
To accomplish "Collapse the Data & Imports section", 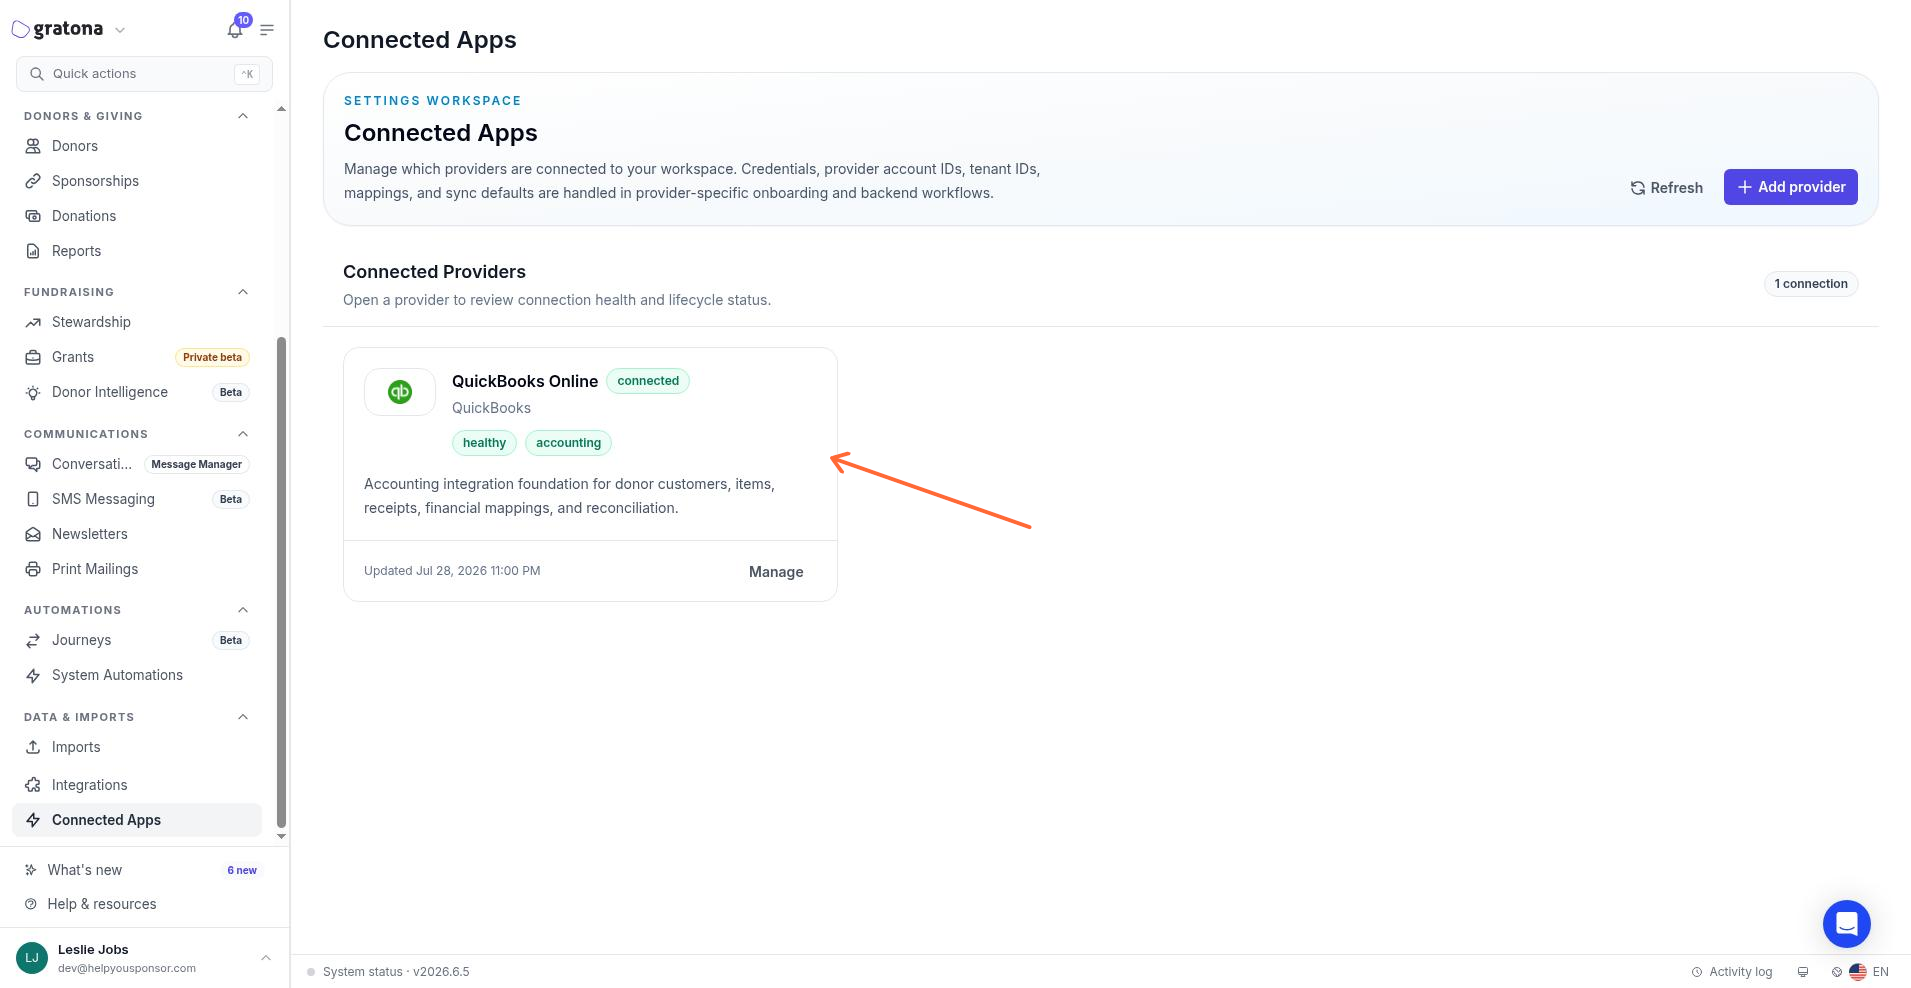I will (x=243, y=717).
